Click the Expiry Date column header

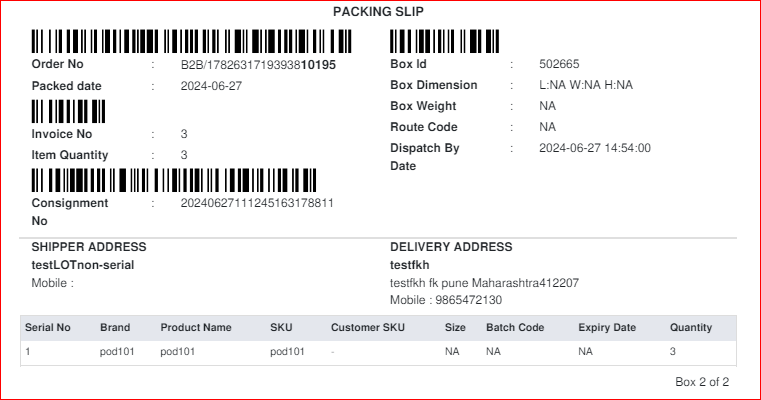[x=607, y=328]
